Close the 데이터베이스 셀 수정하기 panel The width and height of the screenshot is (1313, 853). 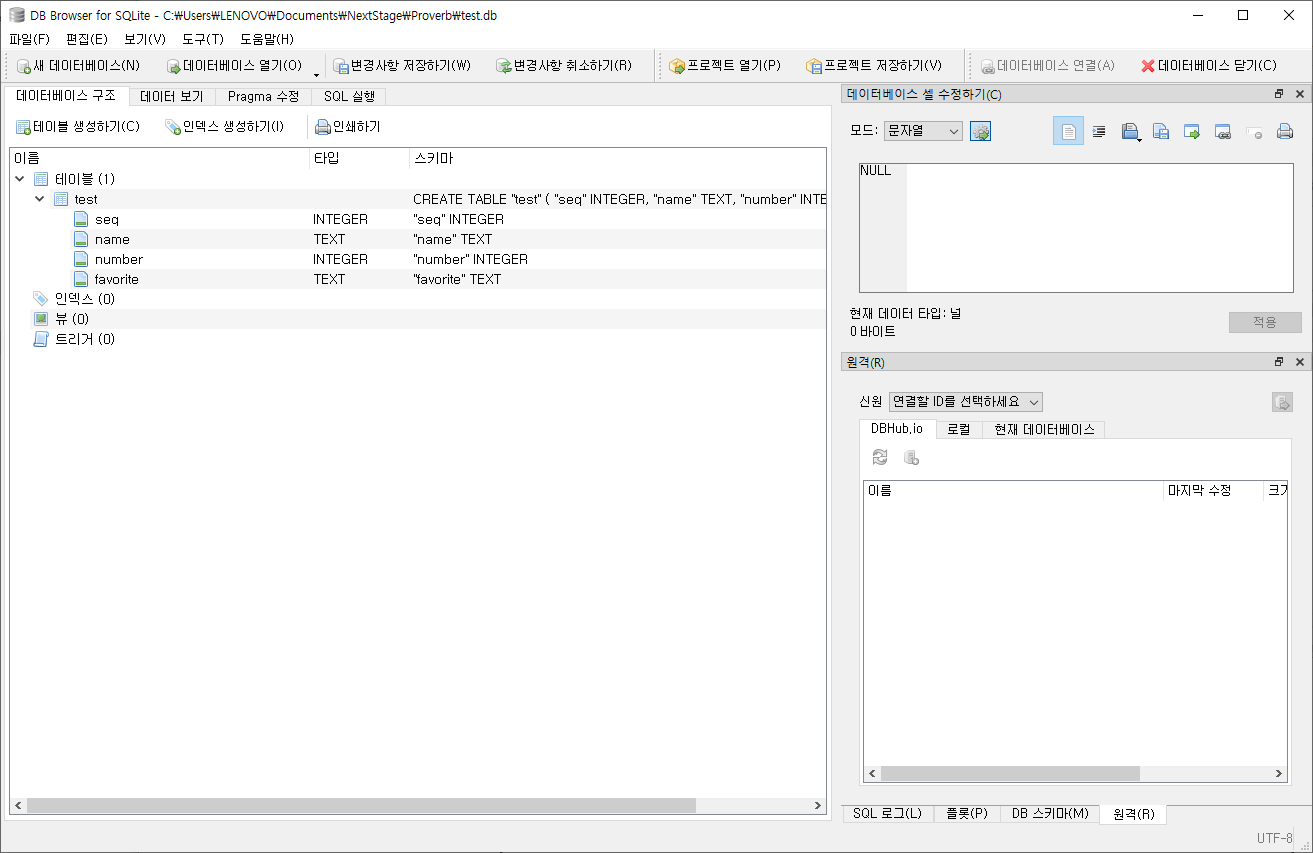1300,94
